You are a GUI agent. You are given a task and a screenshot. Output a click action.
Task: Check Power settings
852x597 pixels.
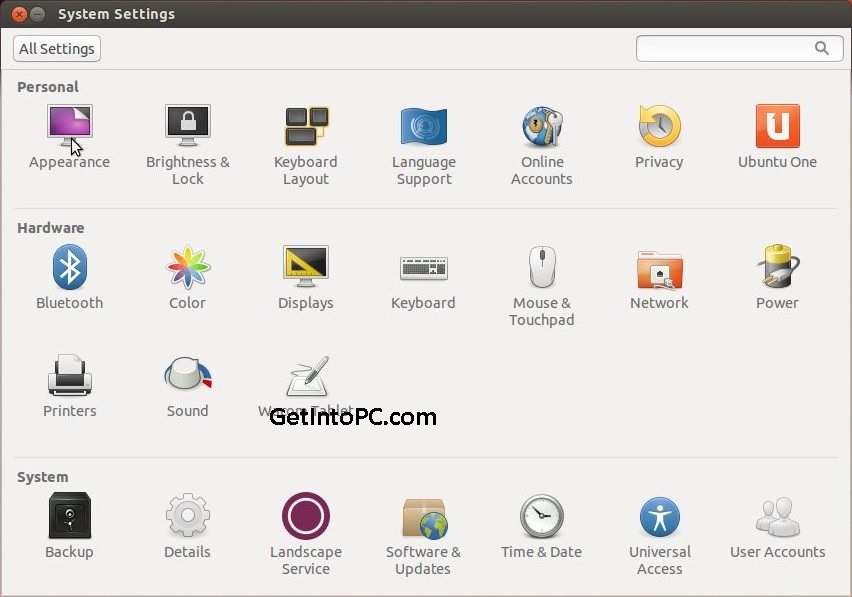(777, 266)
